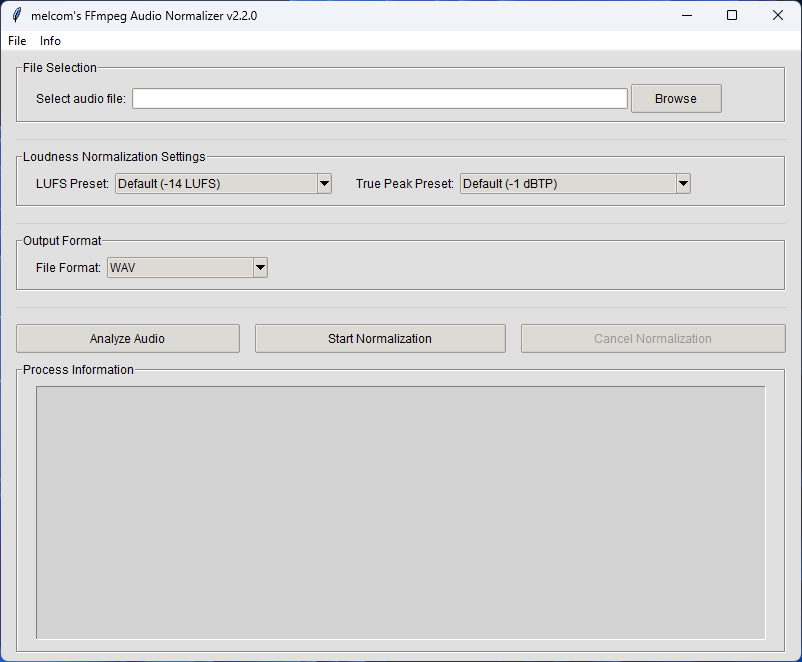
Task: Click the Analyze Audio button
Action: [x=127, y=338]
